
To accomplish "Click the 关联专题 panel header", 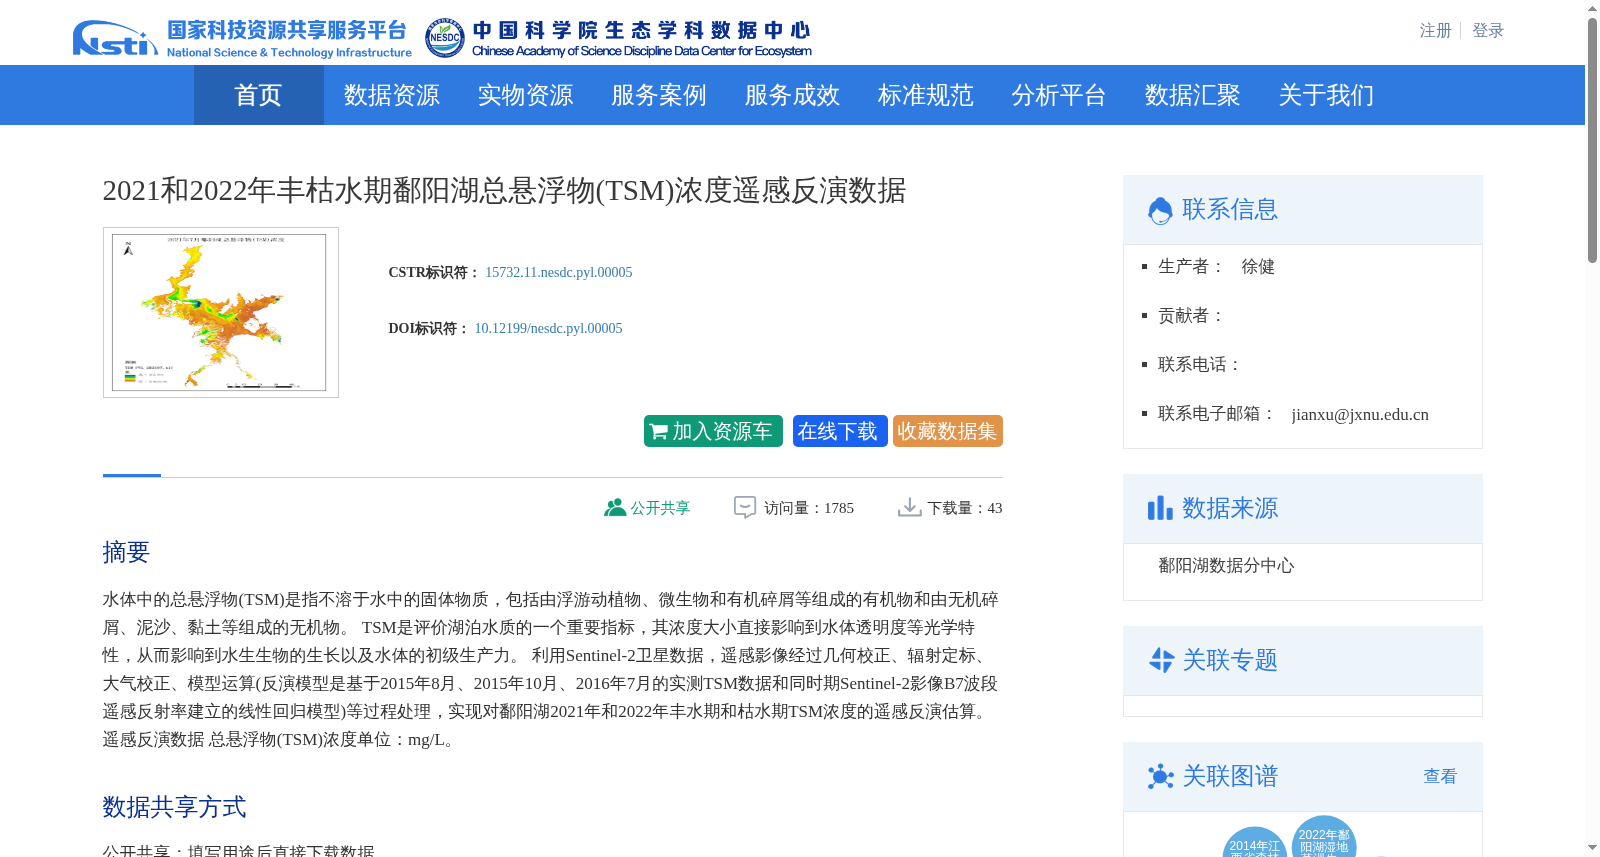I will point(1303,661).
